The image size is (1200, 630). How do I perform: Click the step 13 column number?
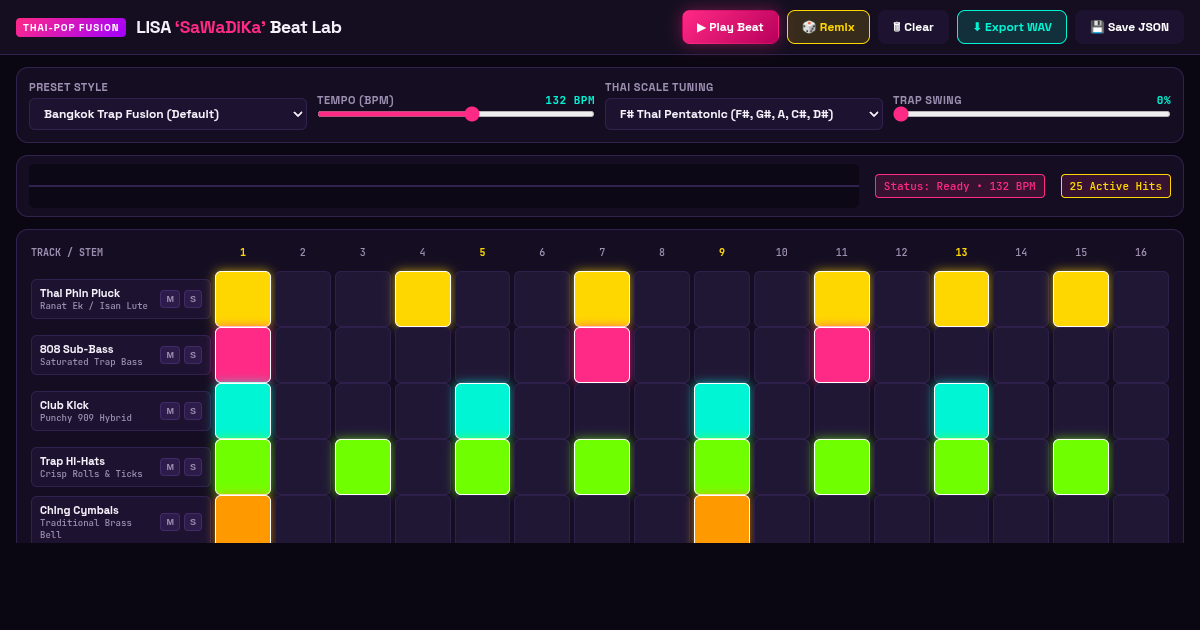point(961,252)
